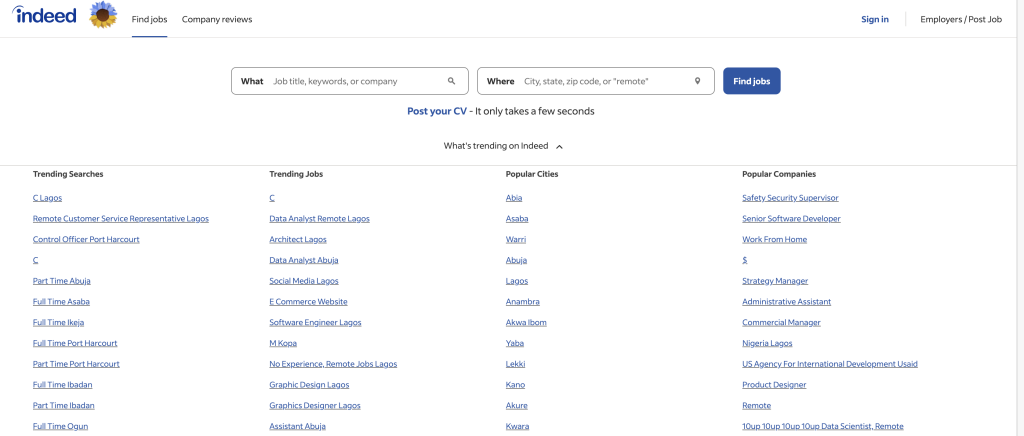Screen dimensions: 1024x436
Task: Open Commercial Manager link
Action: pos(781,322)
